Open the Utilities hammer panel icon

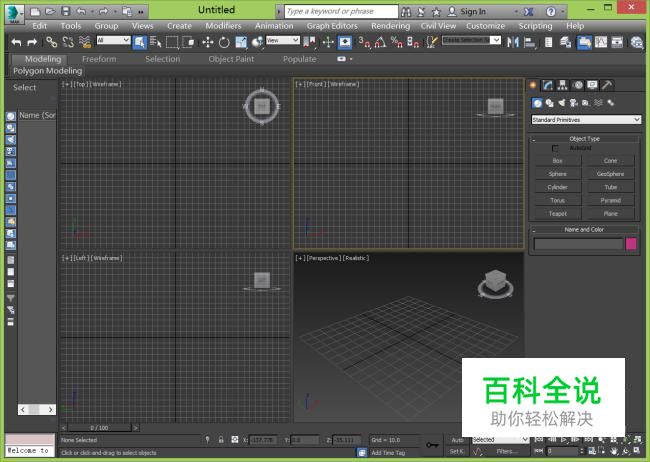[608, 85]
